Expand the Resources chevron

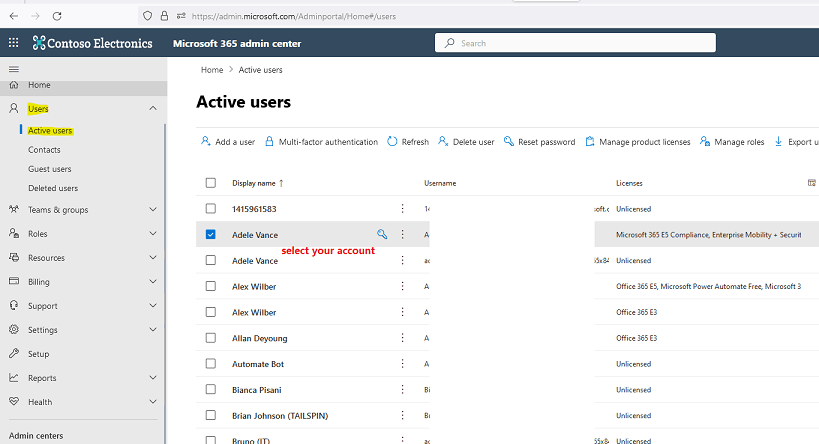(153, 258)
